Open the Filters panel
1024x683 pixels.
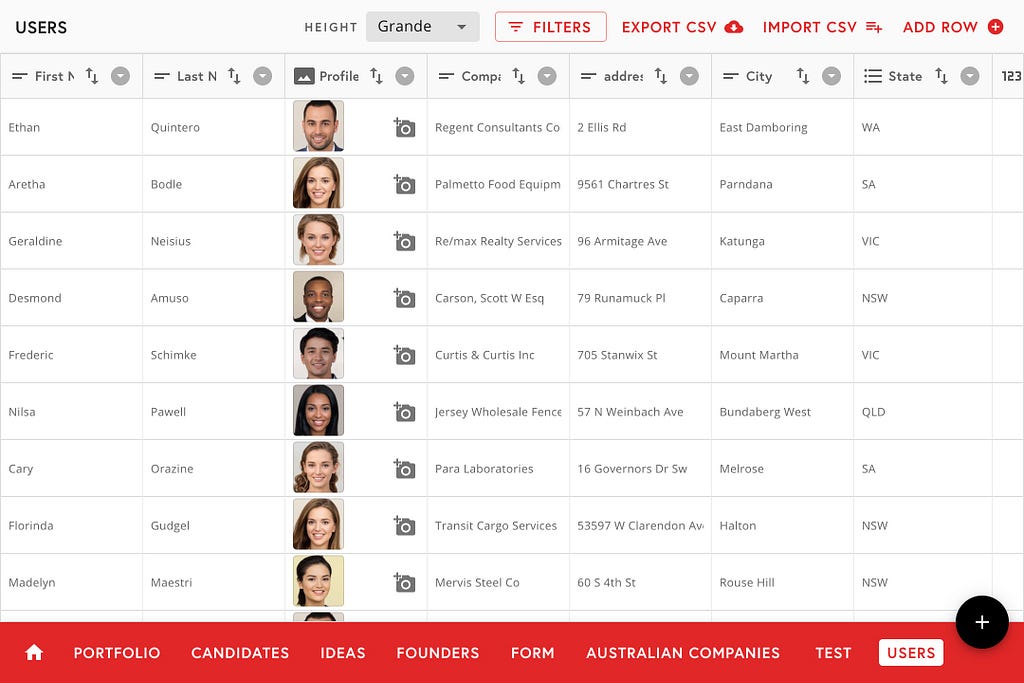(551, 27)
